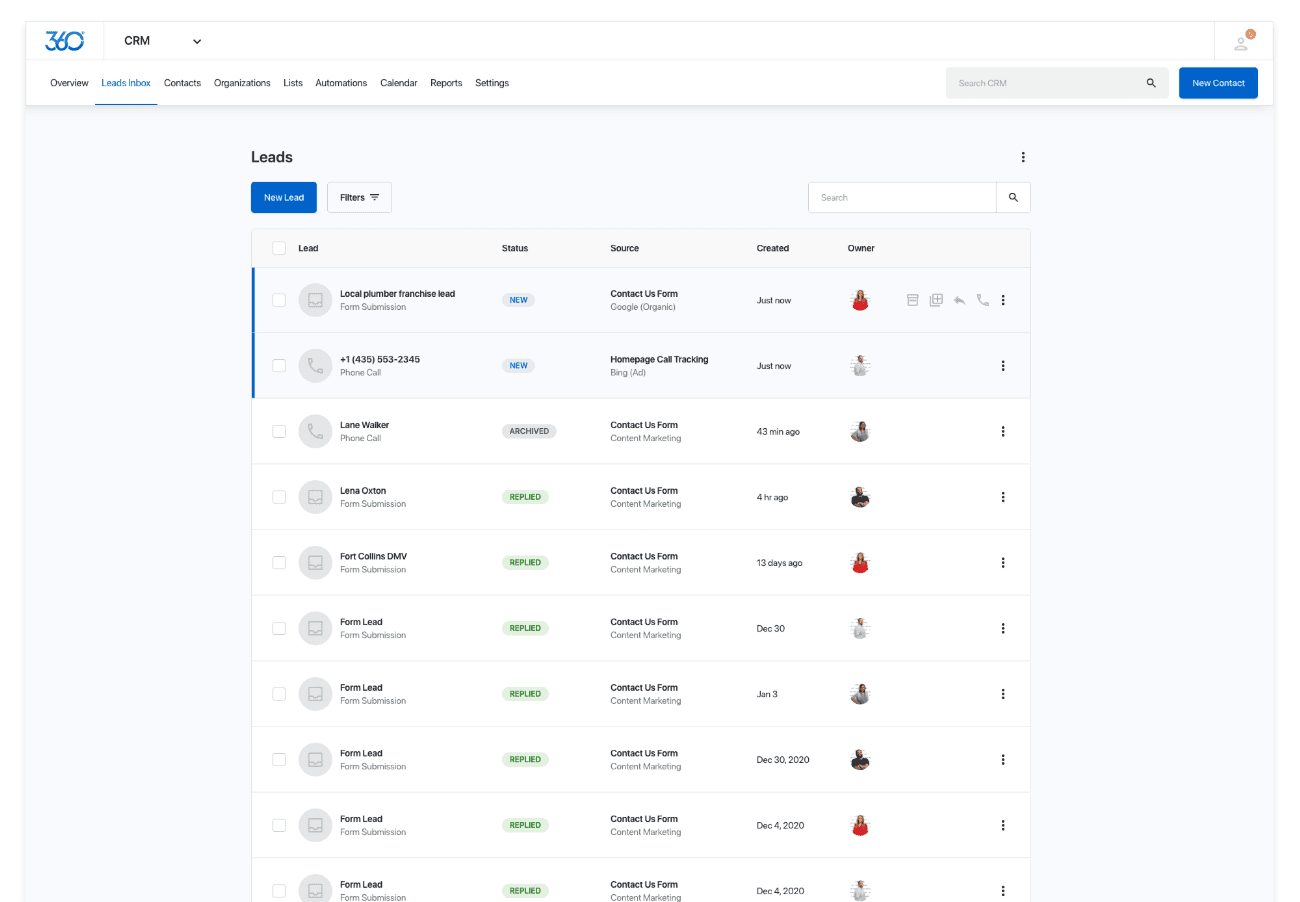Call the Local plumber franchise lead

[983, 300]
